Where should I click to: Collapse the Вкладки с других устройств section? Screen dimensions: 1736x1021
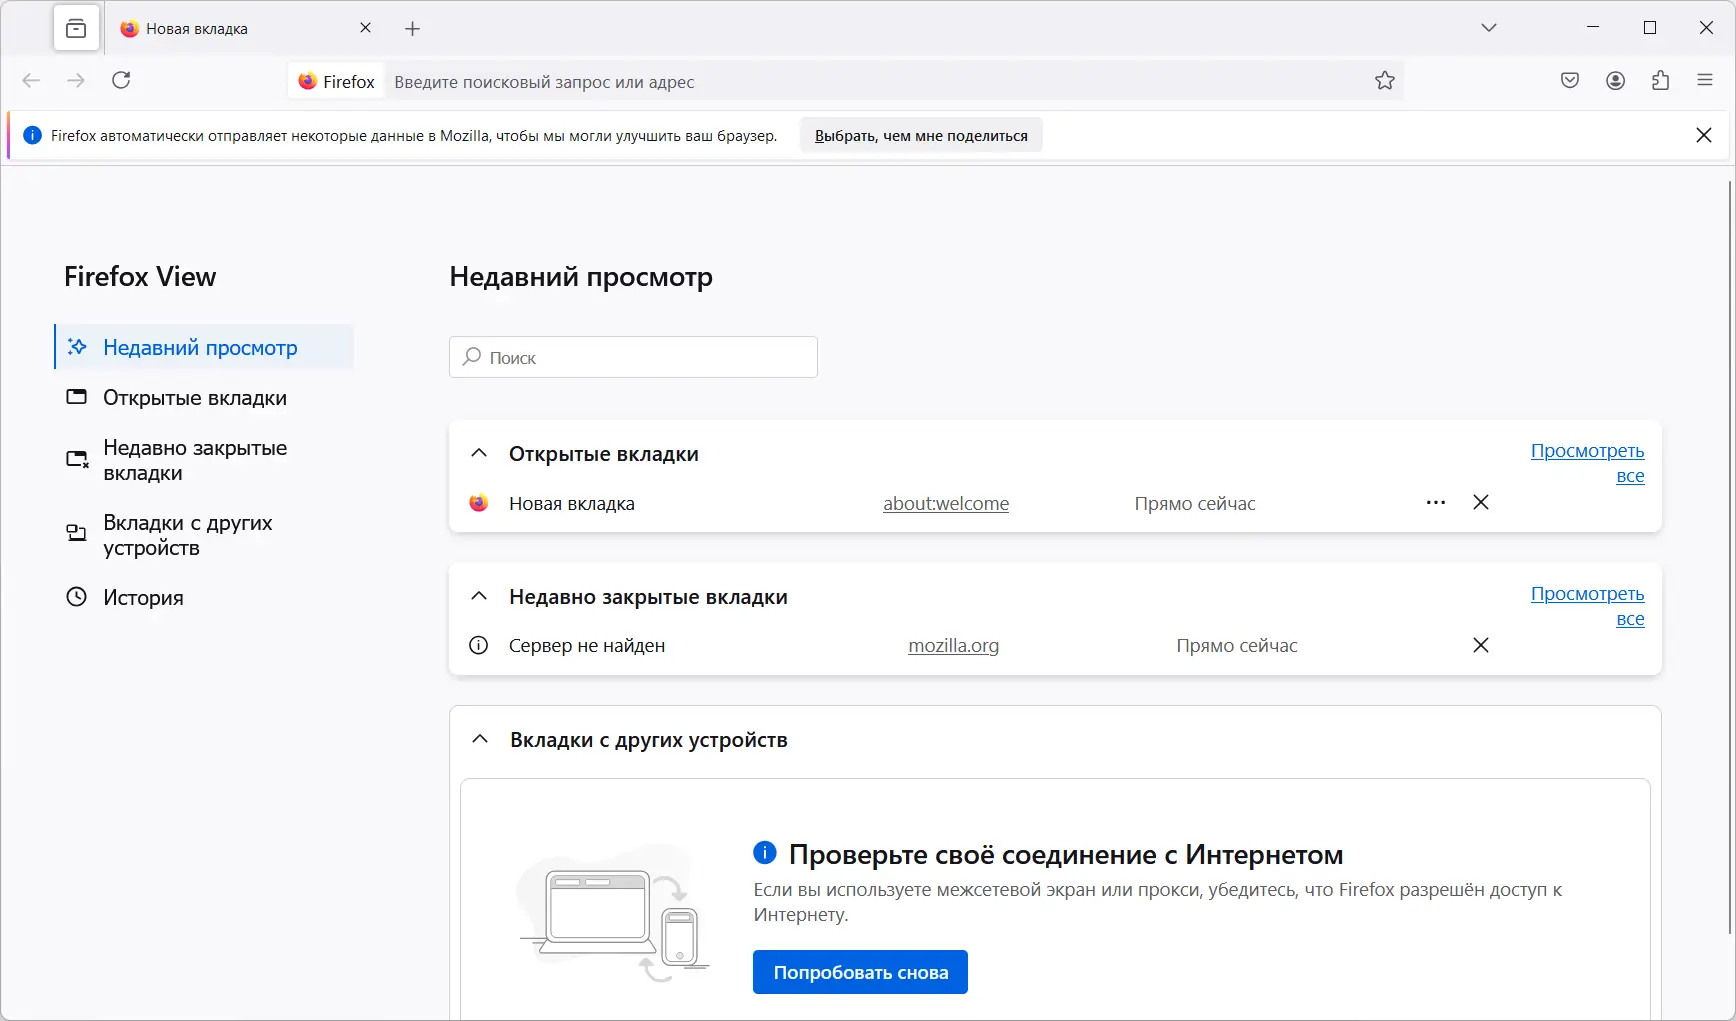[479, 739]
